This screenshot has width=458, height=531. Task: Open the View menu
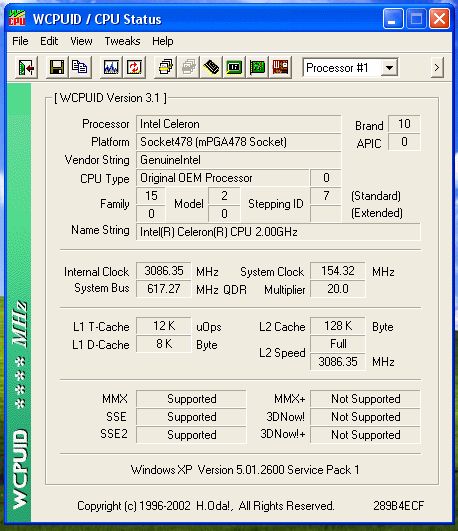pyautogui.click(x=81, y=41)
